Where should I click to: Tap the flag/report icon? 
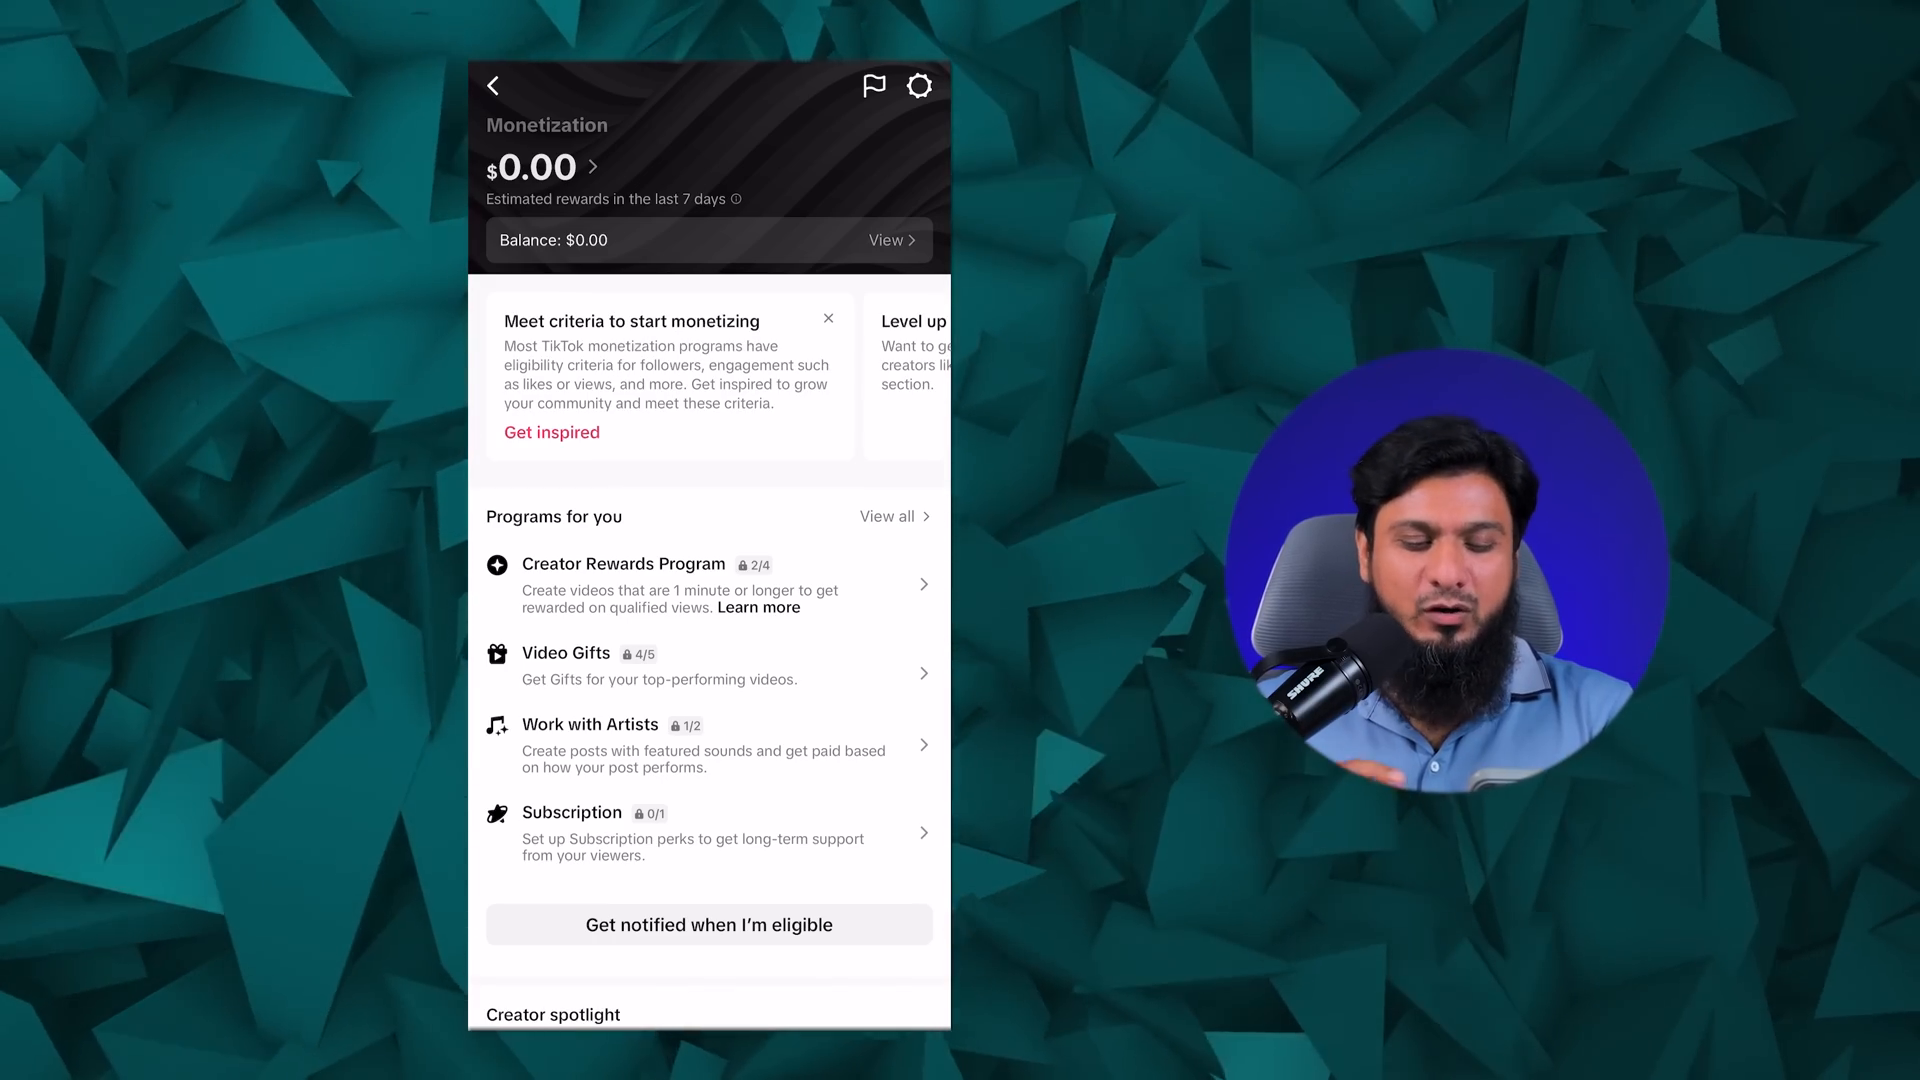click(x=873, y=84)
